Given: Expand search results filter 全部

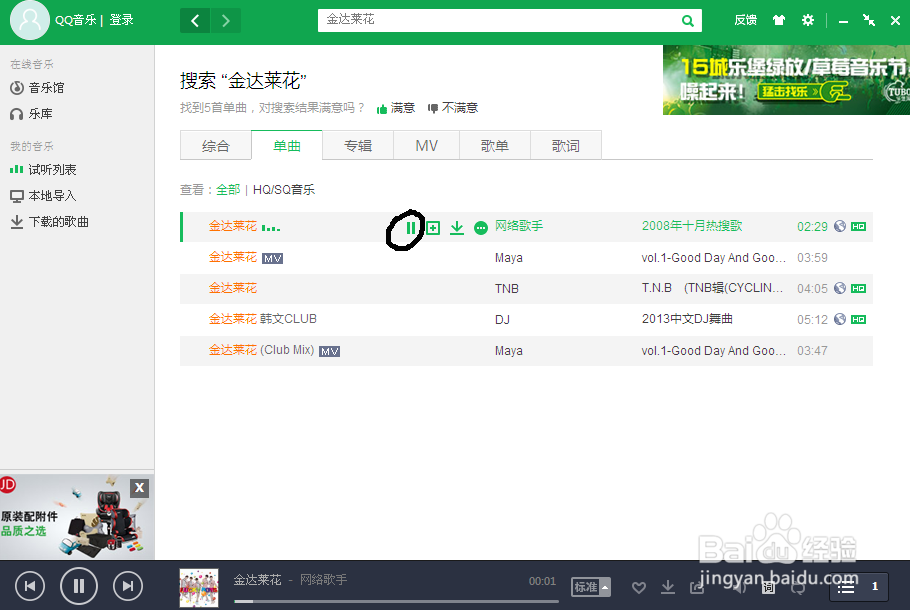Looking at the screenshot, I should coord(227,190).
